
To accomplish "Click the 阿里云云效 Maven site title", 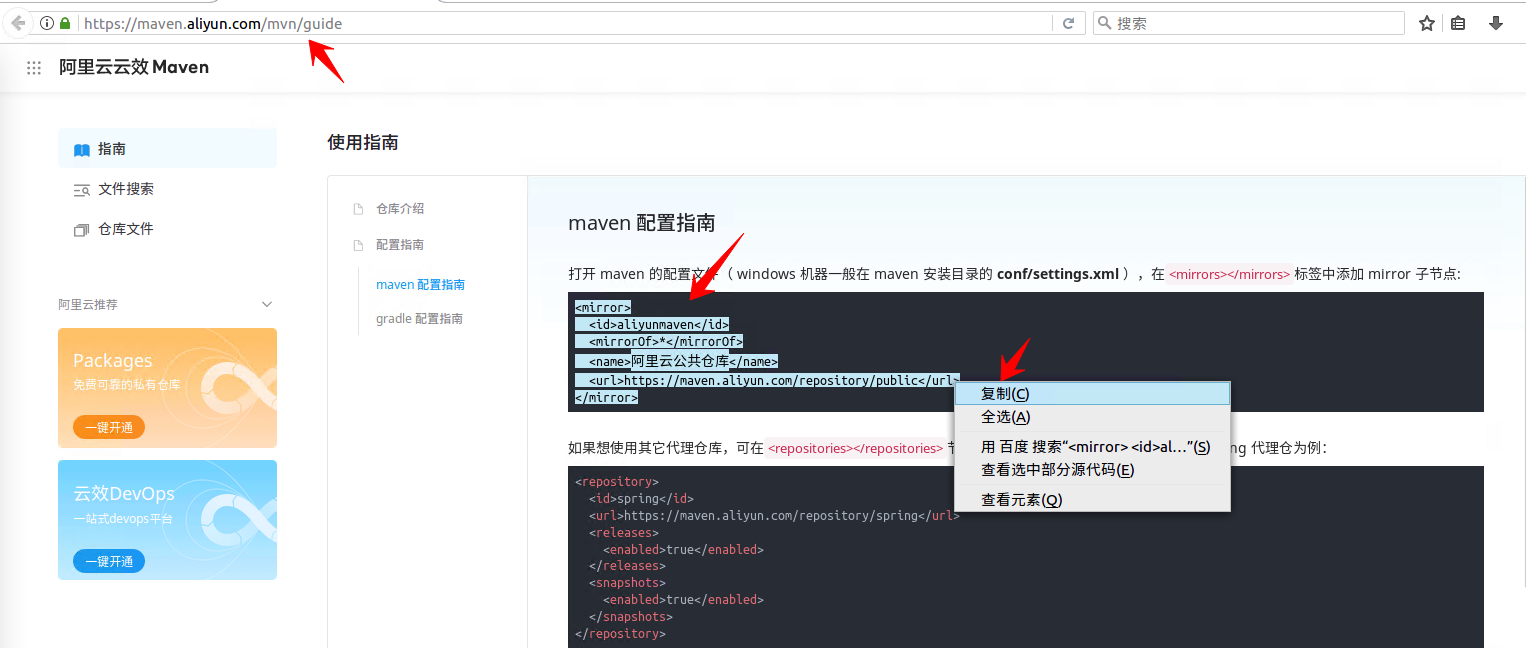I will [x=134, y=67].
